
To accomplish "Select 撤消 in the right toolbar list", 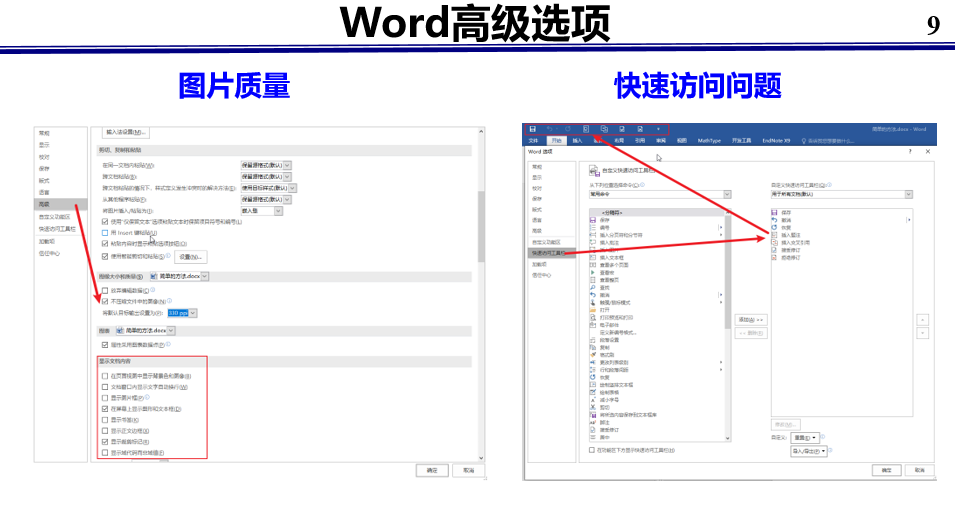I will point(782,220).
